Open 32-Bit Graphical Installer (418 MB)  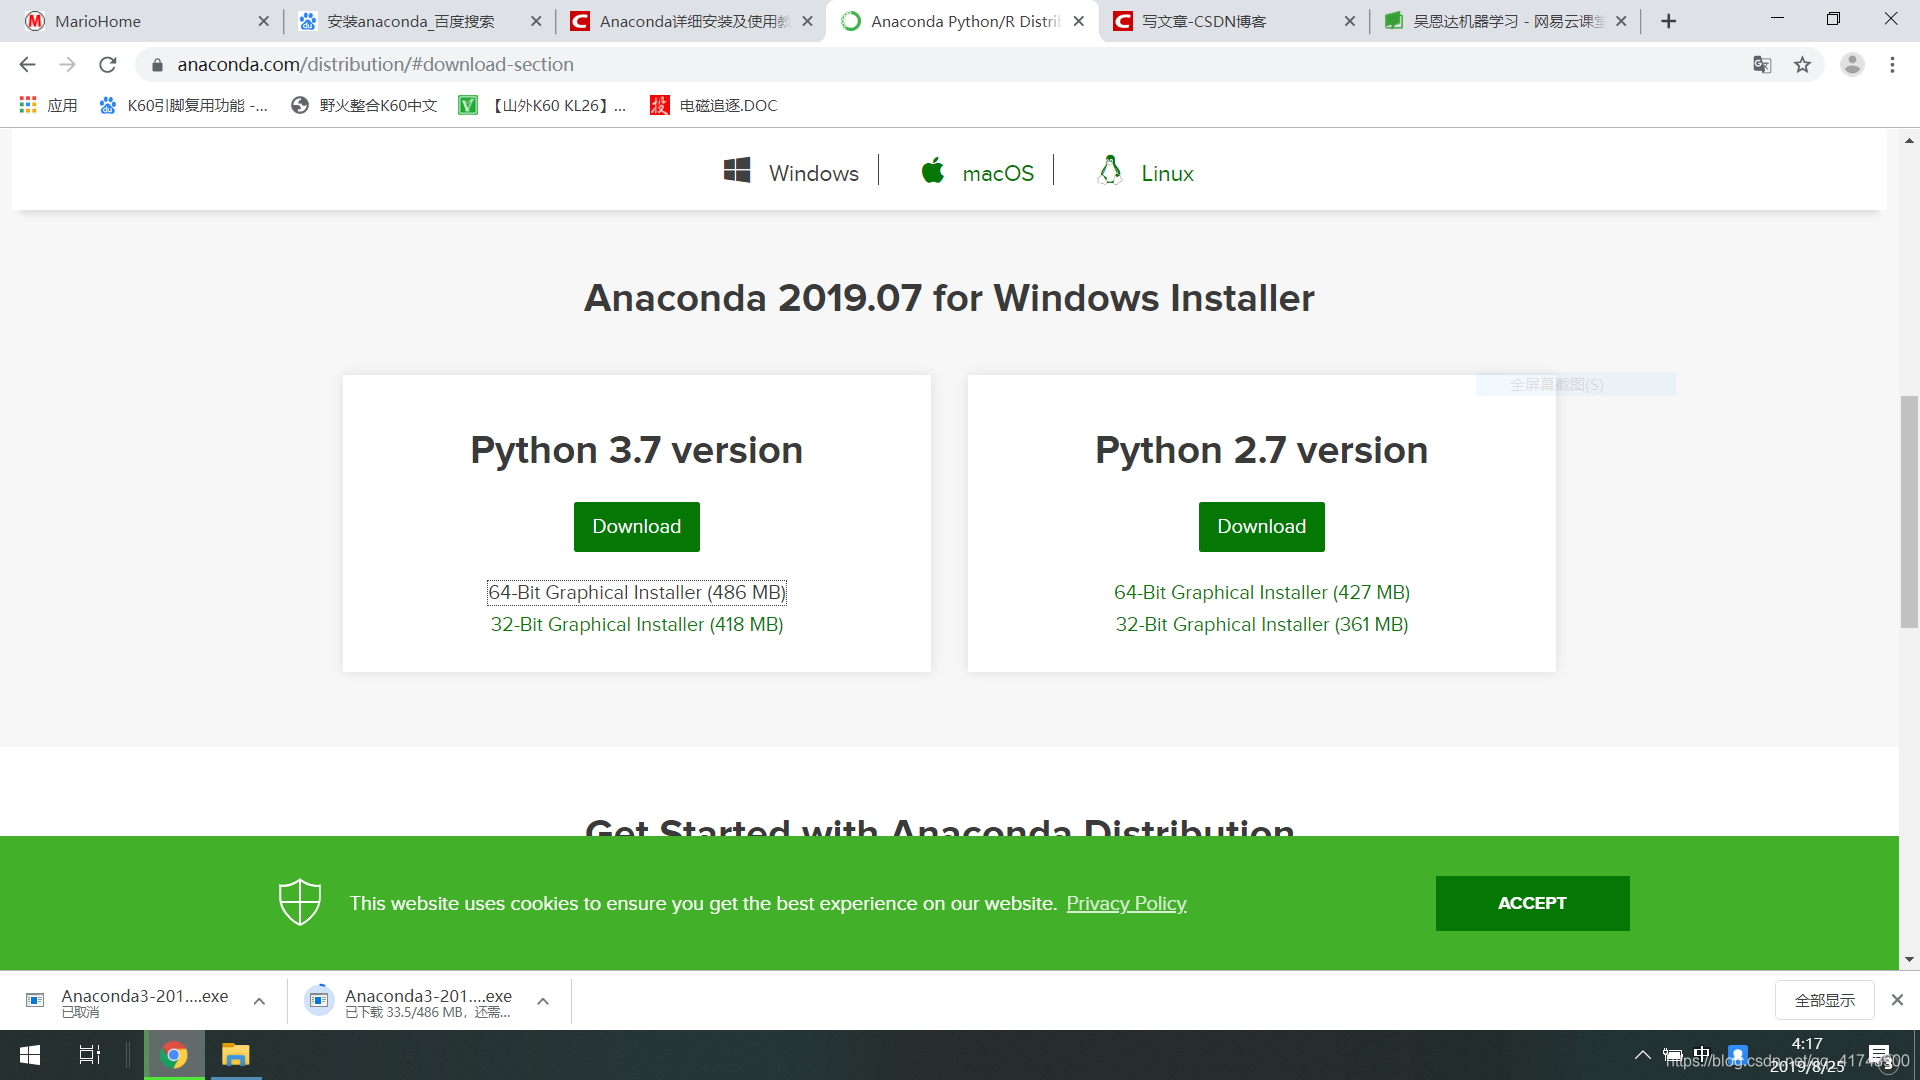click(x=636, y=624)
